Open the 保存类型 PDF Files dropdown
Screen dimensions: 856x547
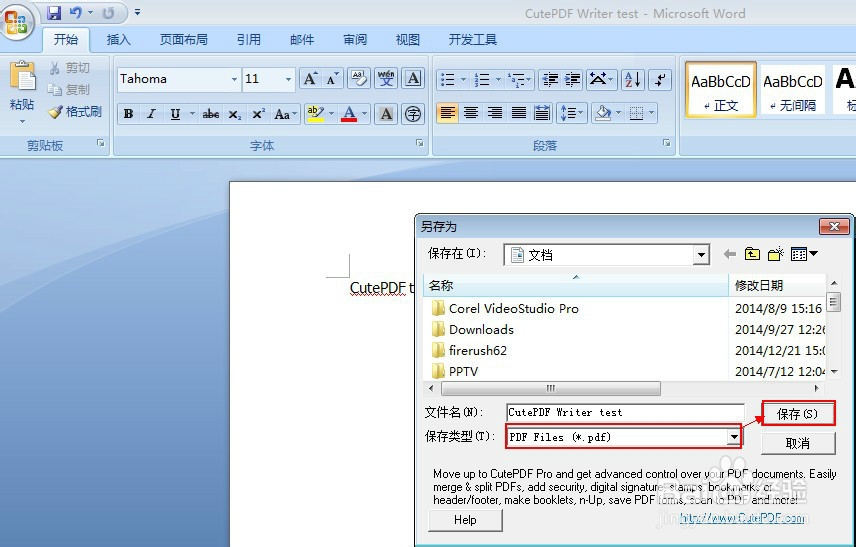click(x=734, y=437)
